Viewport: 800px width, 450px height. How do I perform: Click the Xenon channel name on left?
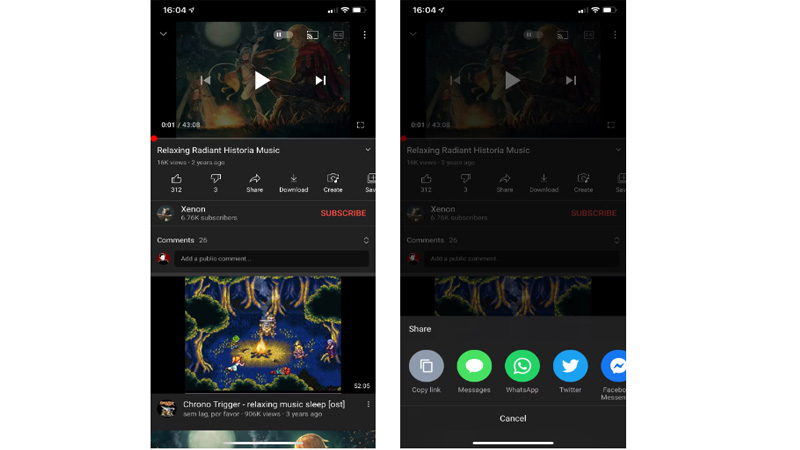click(193, 209)
